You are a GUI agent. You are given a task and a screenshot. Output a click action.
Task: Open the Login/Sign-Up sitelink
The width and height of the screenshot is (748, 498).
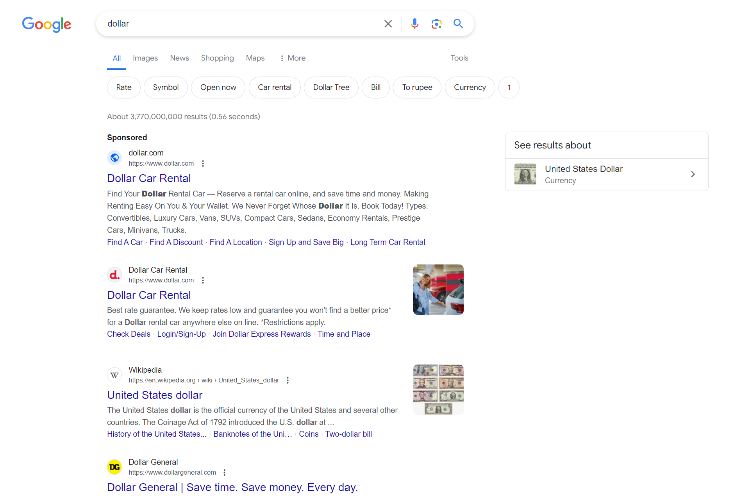click(x=182, y=334)
